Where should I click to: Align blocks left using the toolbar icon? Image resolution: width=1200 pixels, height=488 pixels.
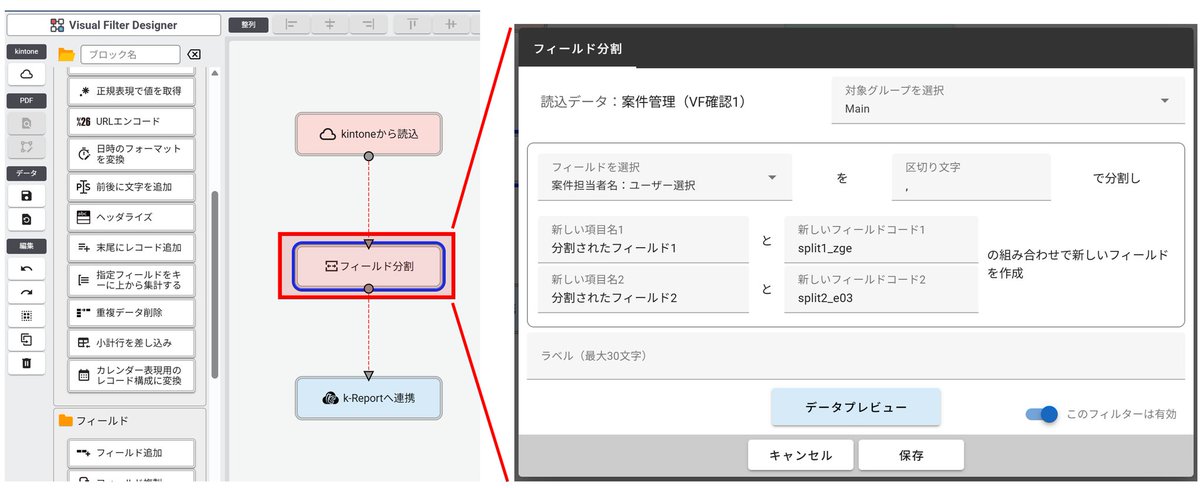[x=292, y=25]
